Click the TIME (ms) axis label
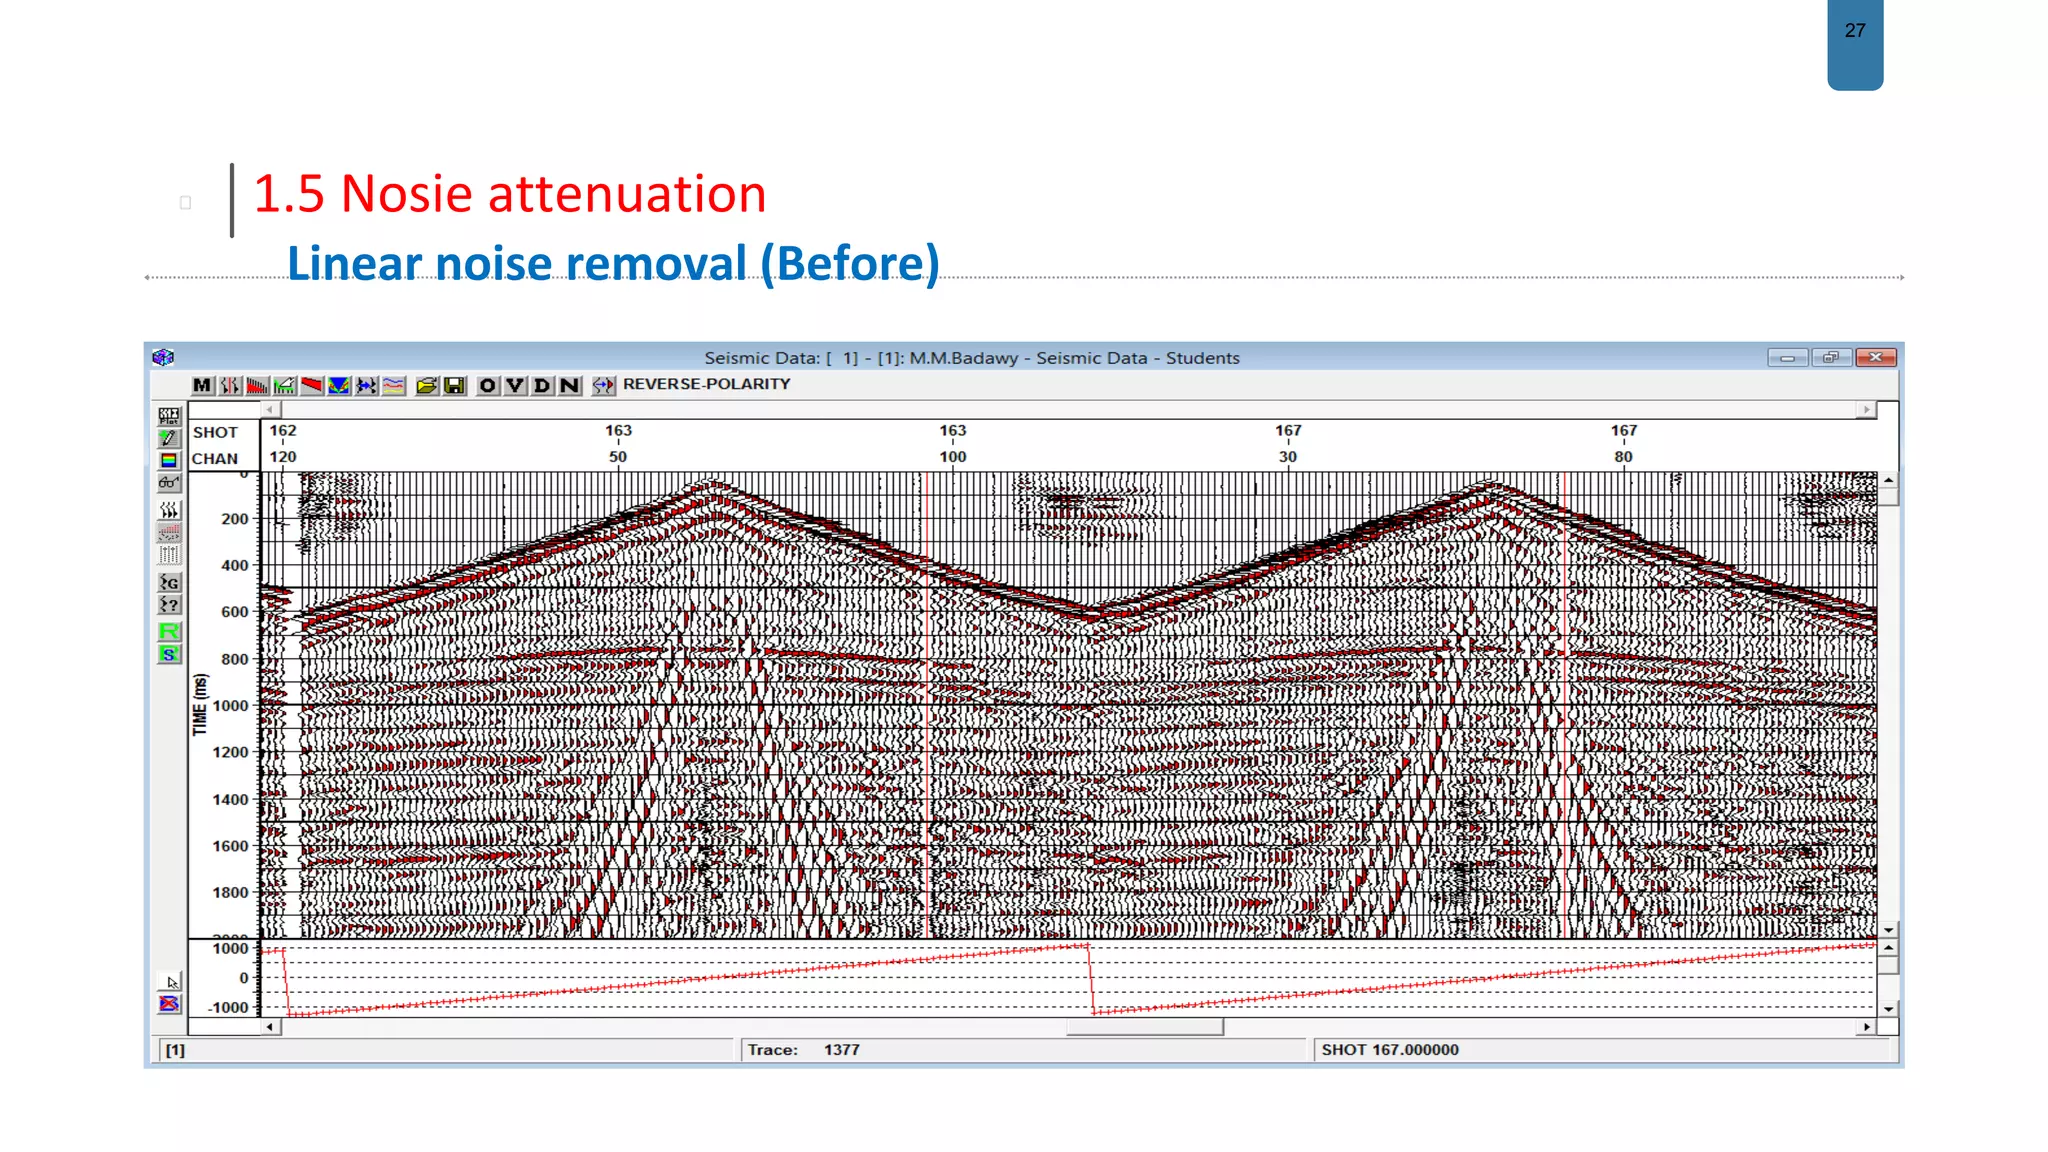The image size is (2048, 1152). pos(200,704)
